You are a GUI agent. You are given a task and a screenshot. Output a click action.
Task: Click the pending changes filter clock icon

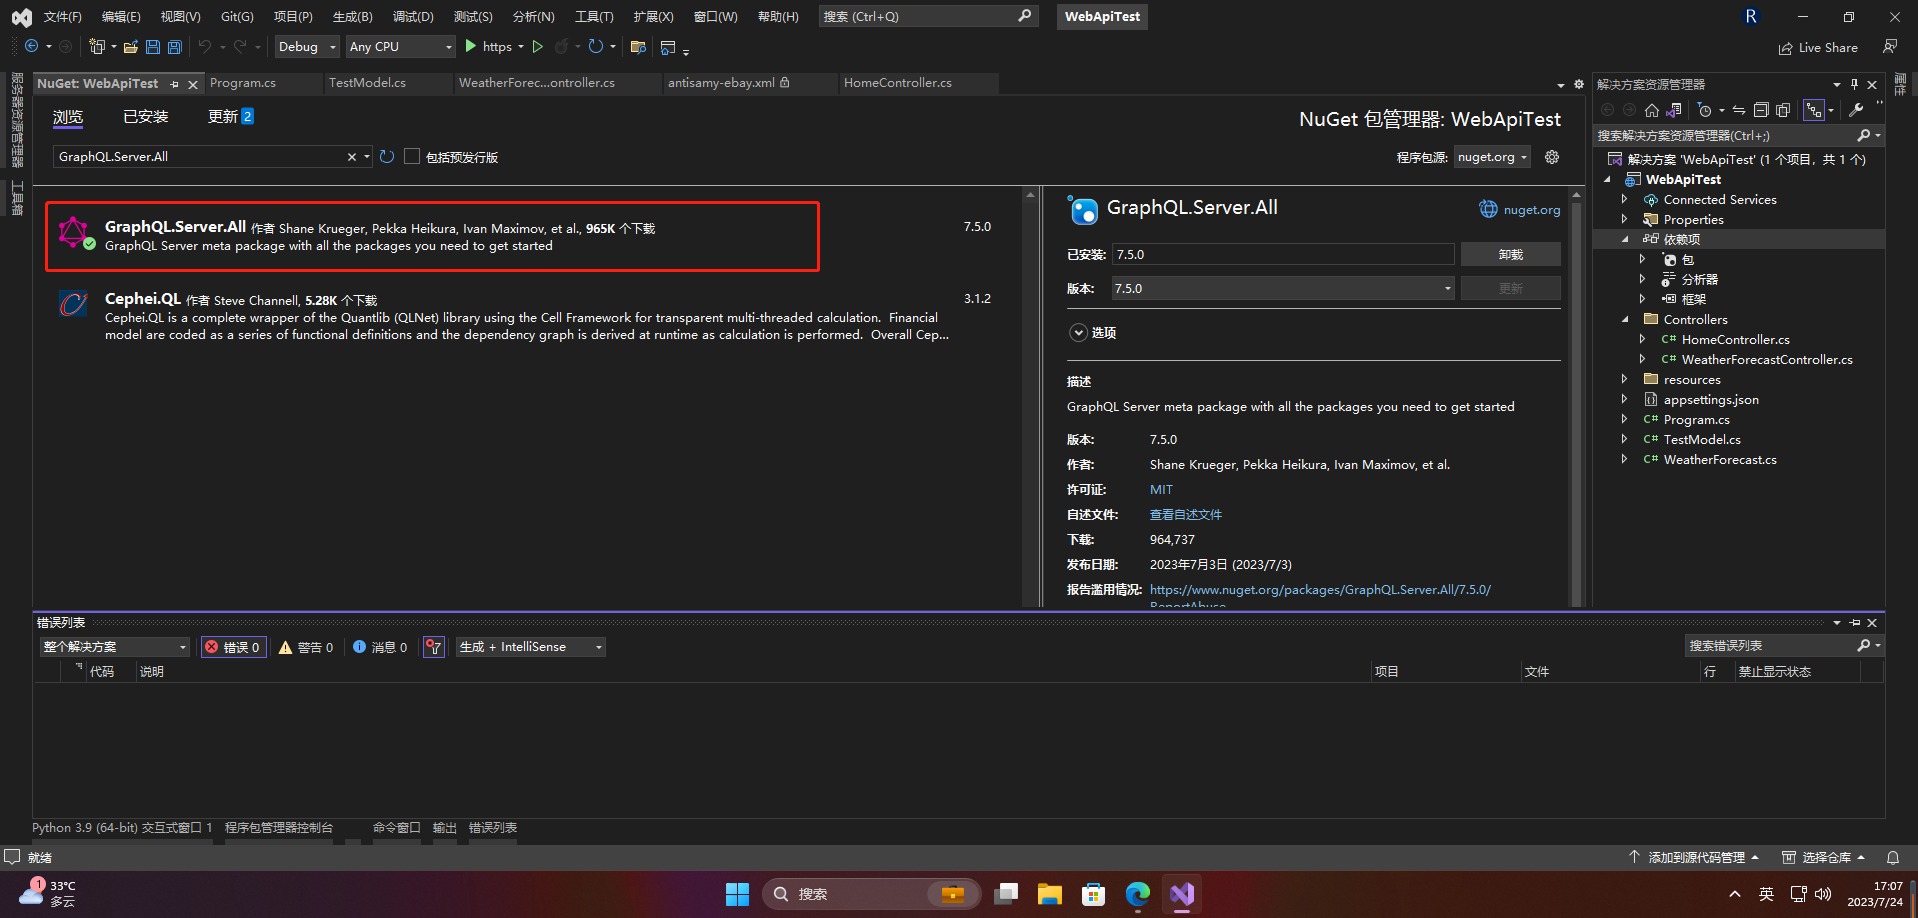[1705, 110]
